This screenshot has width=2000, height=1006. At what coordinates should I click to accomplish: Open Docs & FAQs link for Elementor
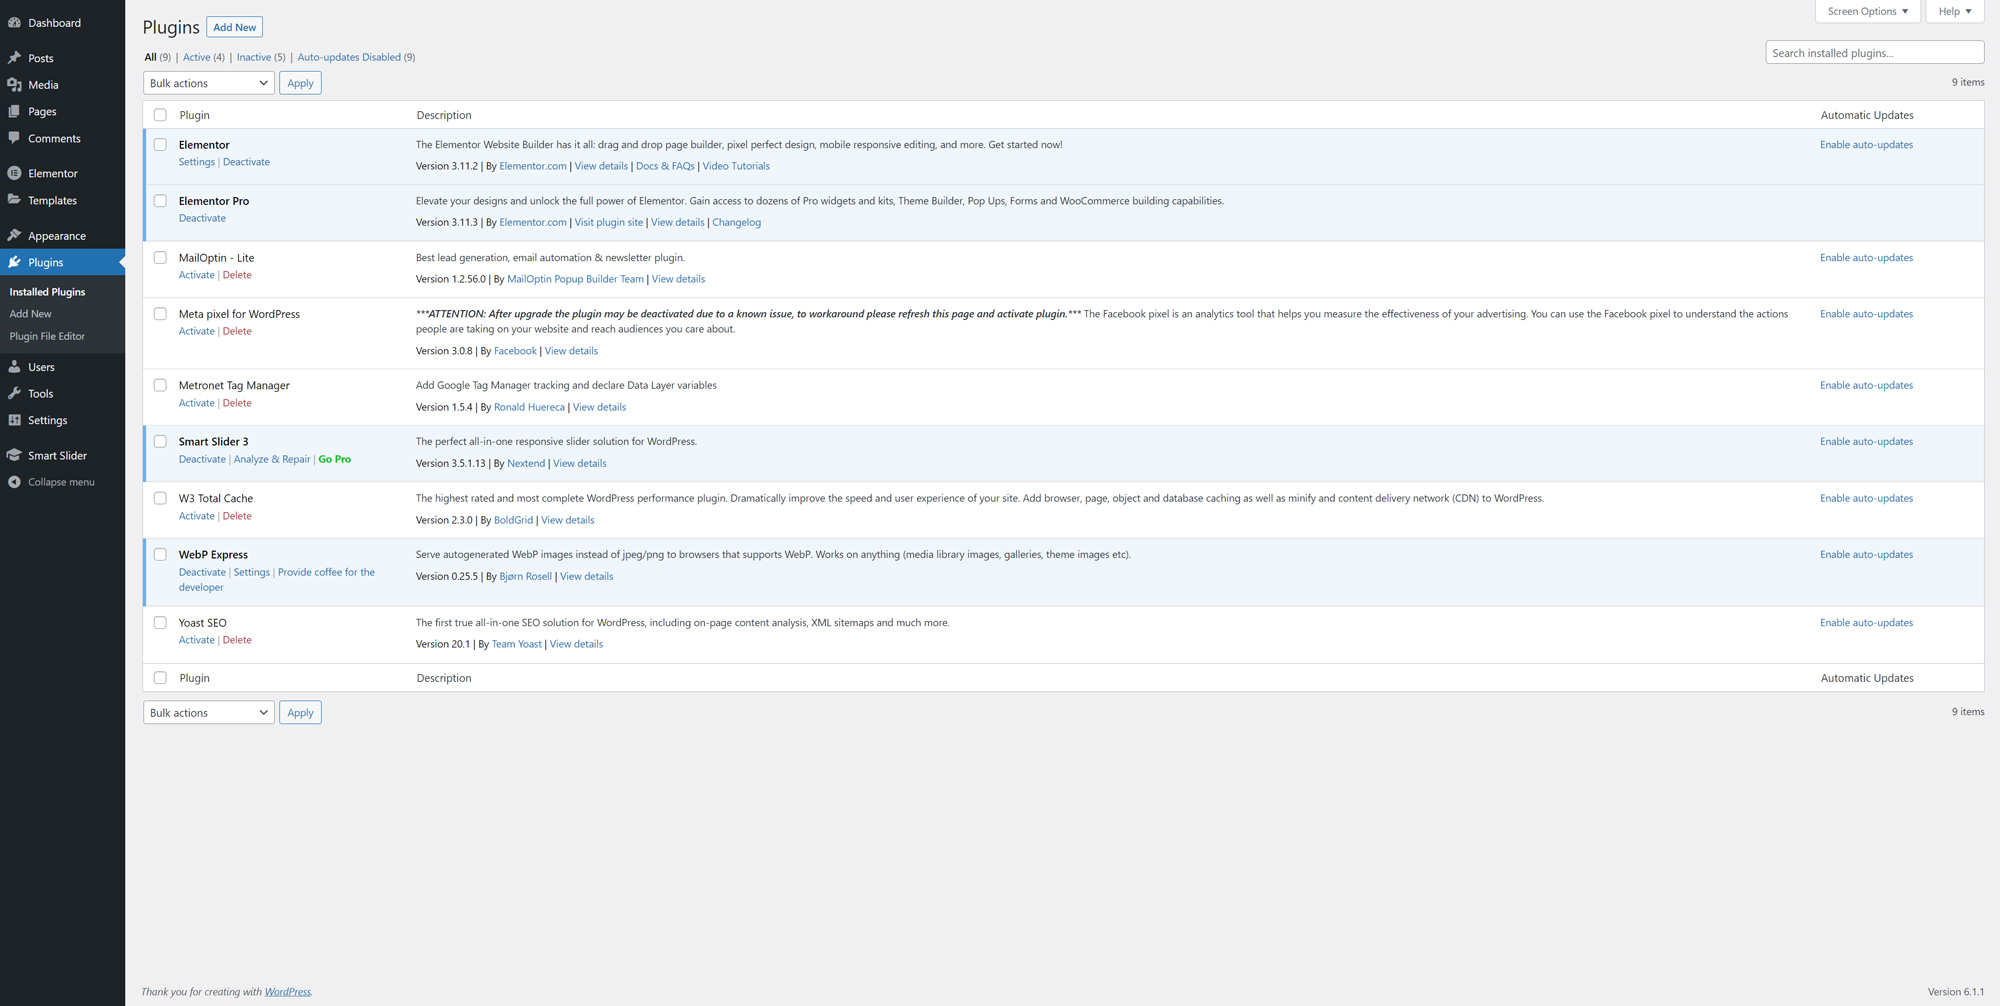tap(665, 166)
